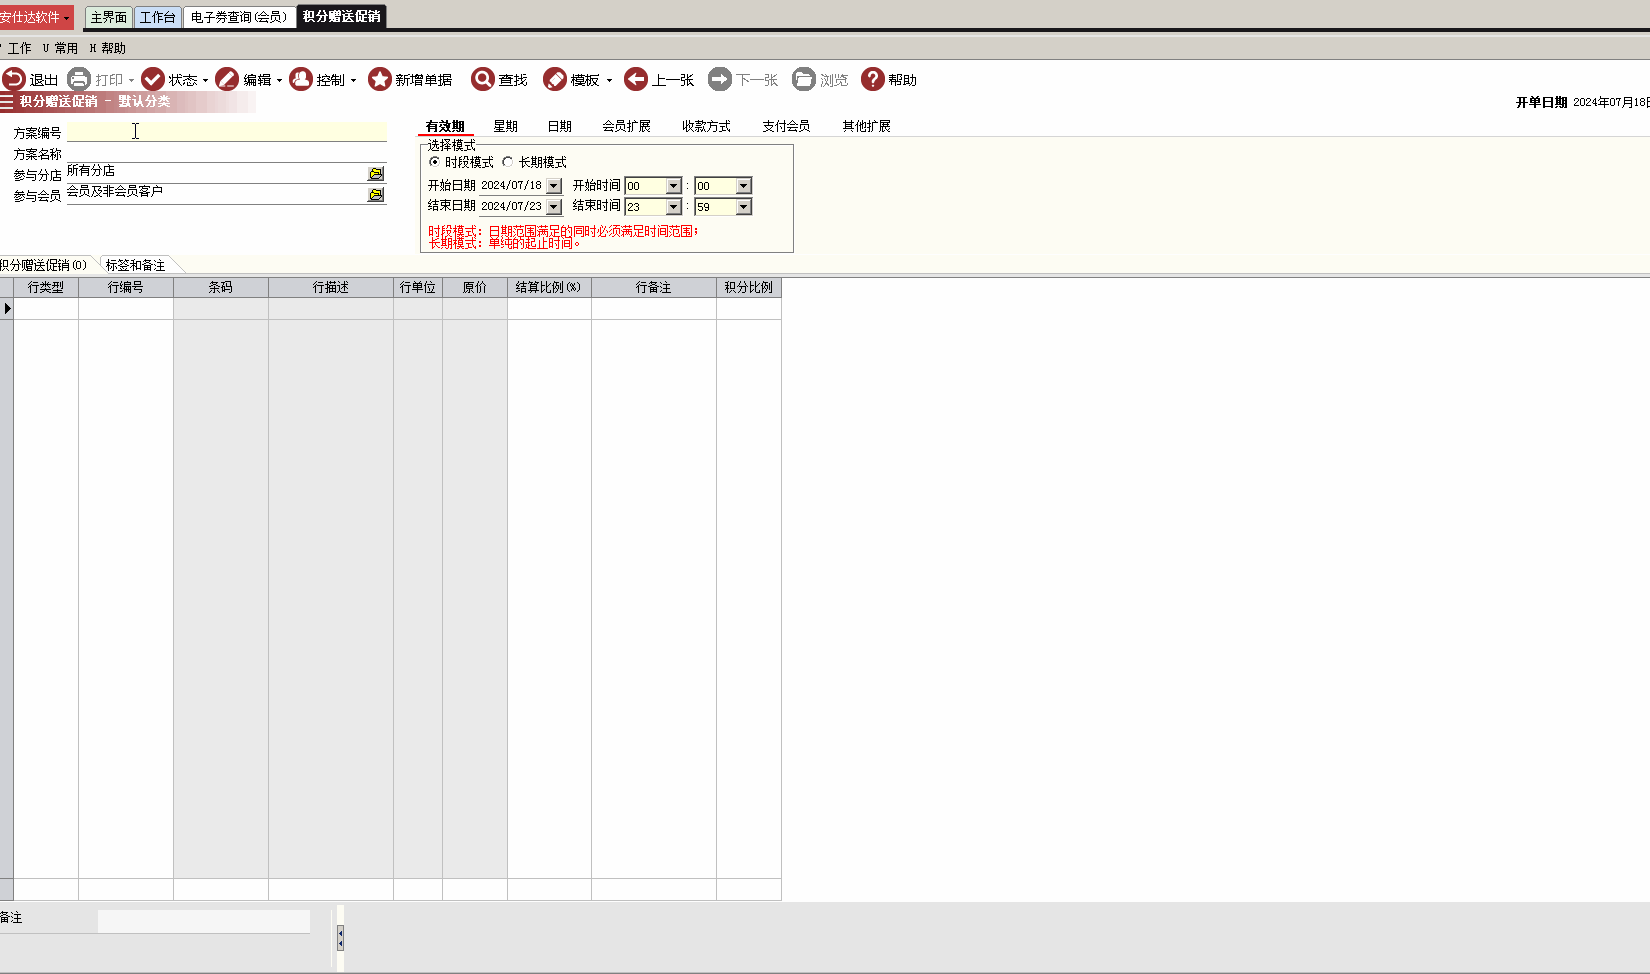Open the 支付会员 tab
Image resolution: width=1650 pixels, height=974 pixels.
787,126
